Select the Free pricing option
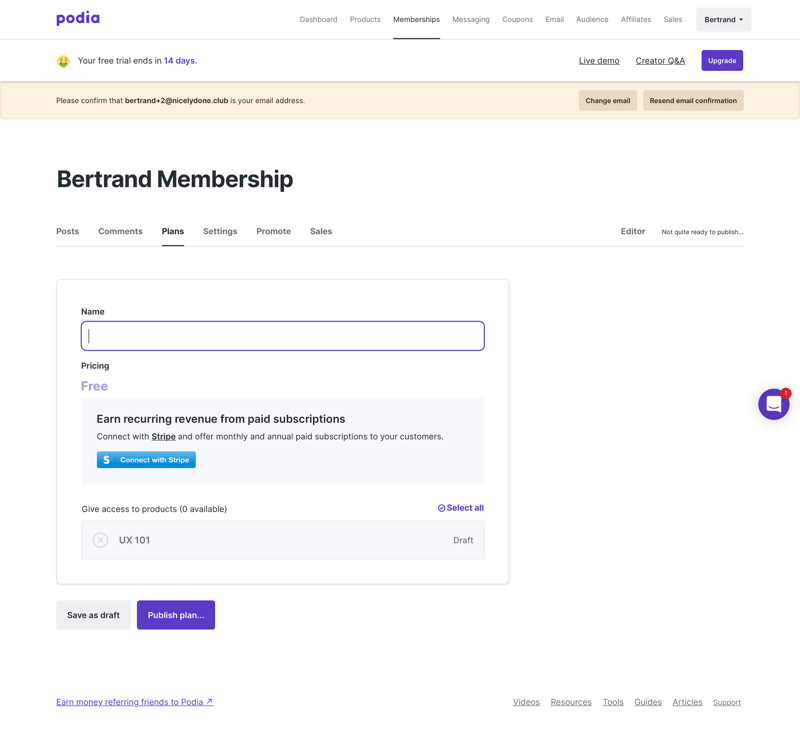This screenshot has height=742, width=800. [94, 386]
